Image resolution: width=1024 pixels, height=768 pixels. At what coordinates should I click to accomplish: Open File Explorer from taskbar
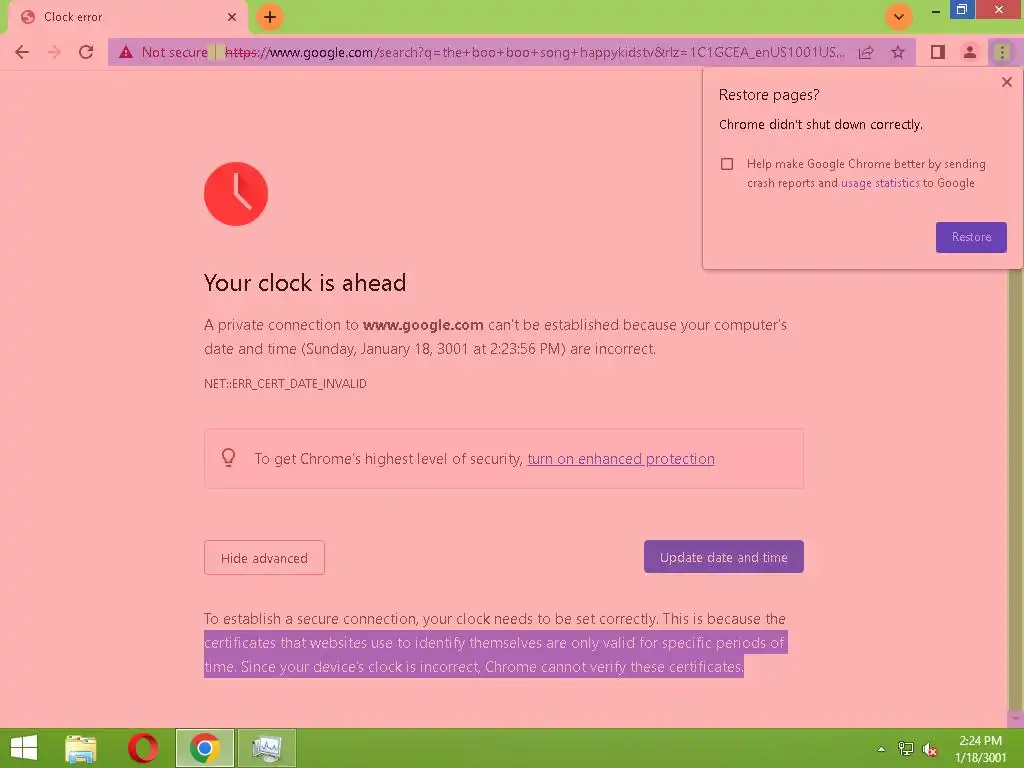[81, 748]
